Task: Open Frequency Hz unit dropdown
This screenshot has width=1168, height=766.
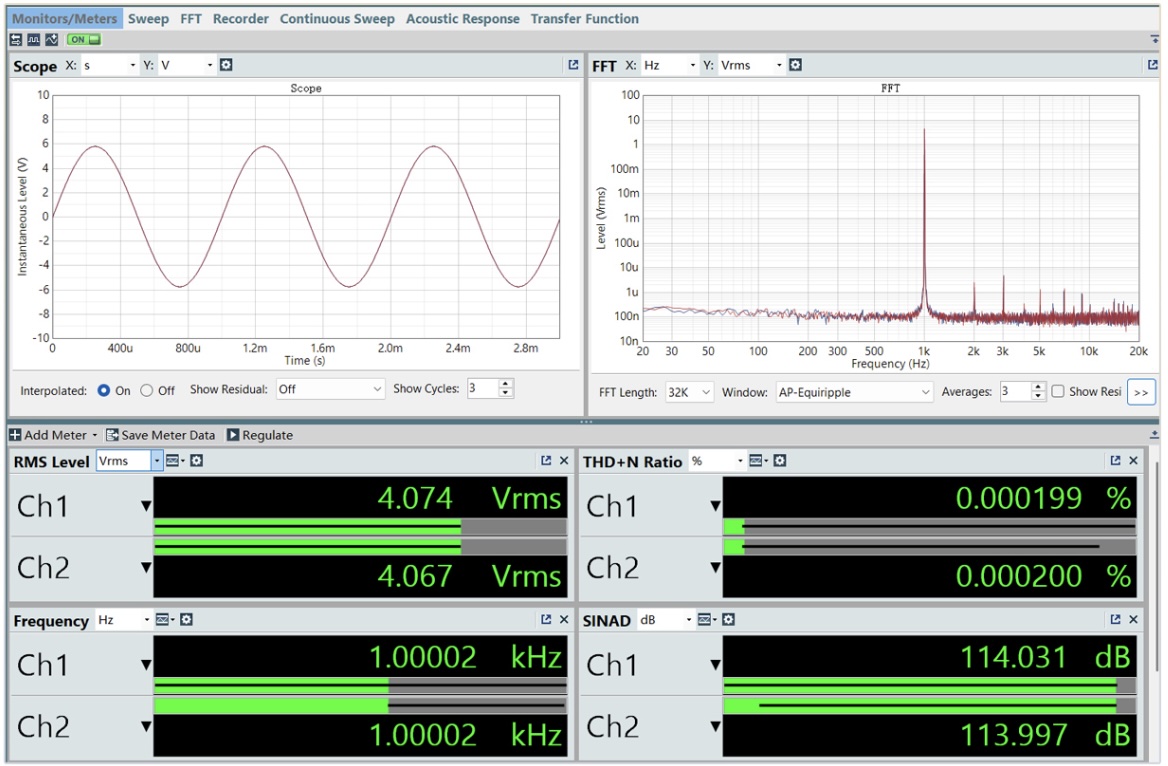Action: (124, 619)
